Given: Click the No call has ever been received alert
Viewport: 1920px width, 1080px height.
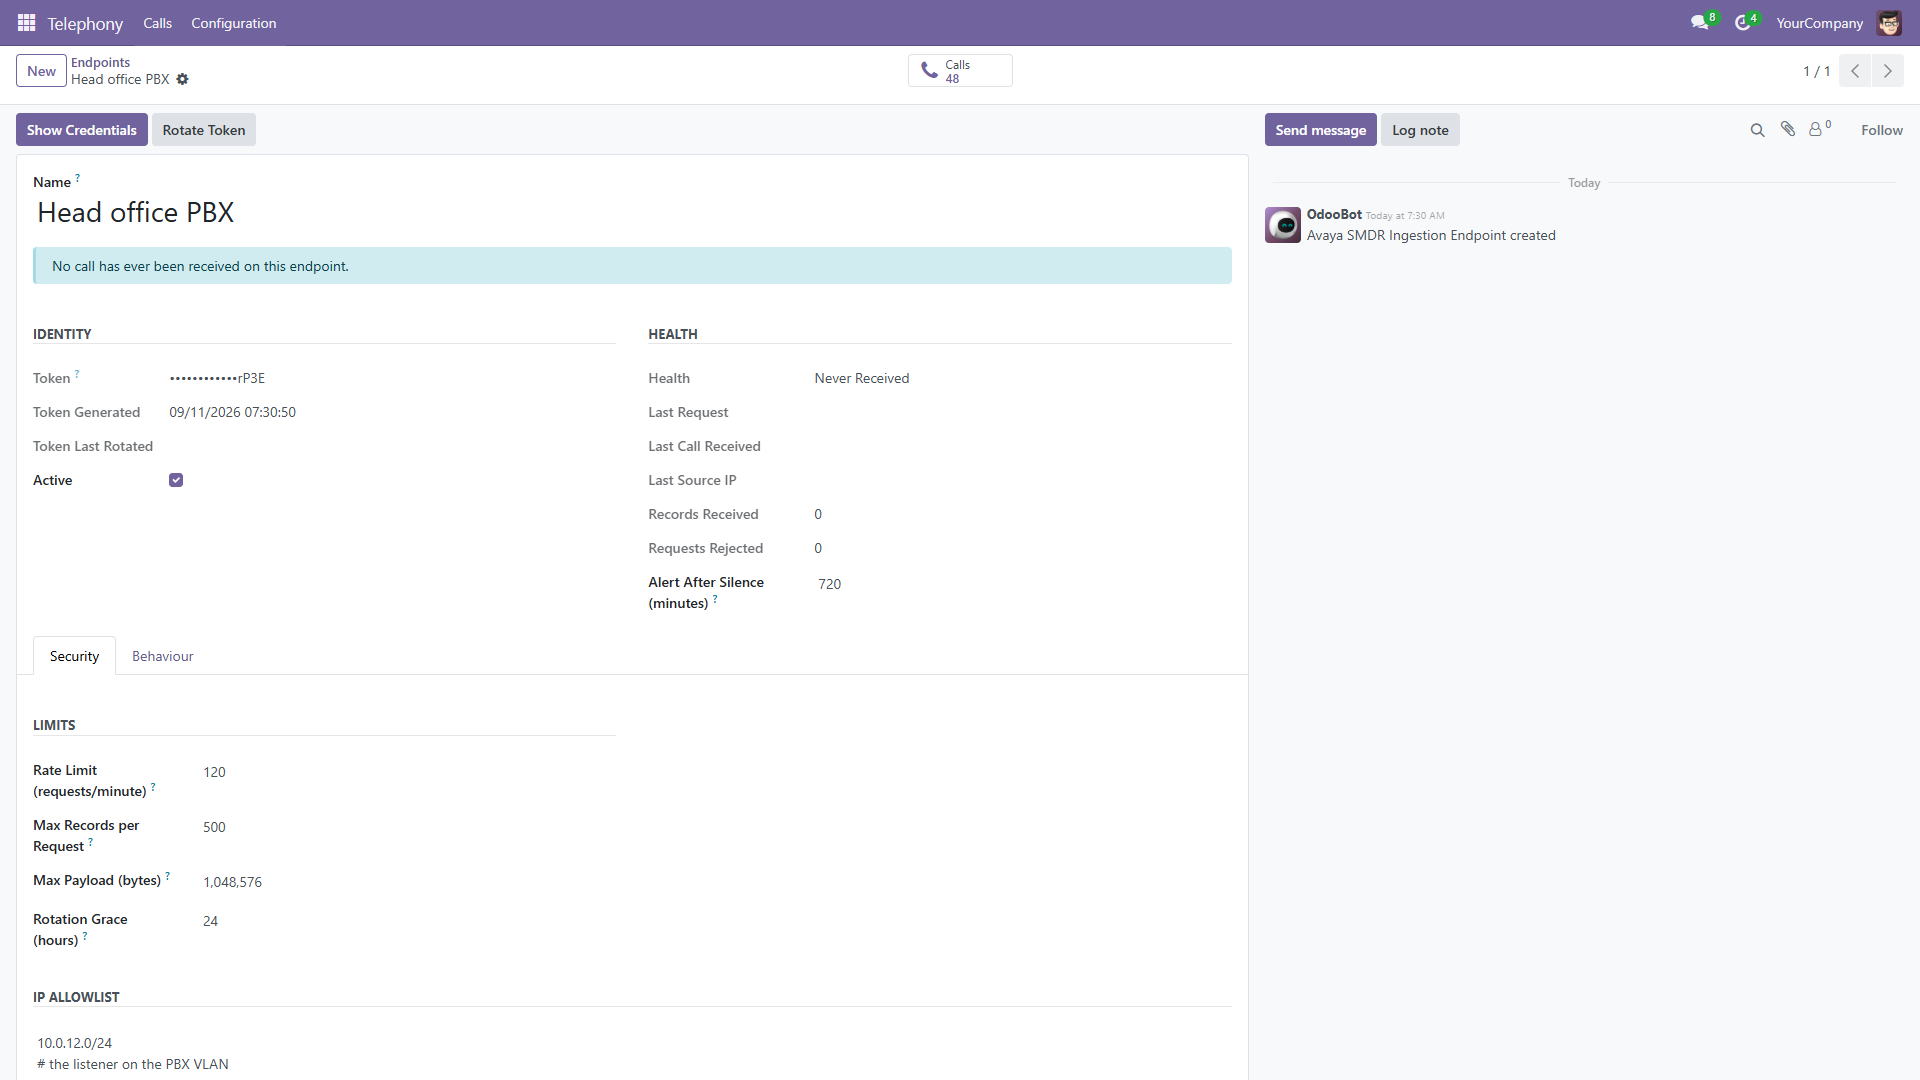Looking at the screenshot, I should pos(632,266).
